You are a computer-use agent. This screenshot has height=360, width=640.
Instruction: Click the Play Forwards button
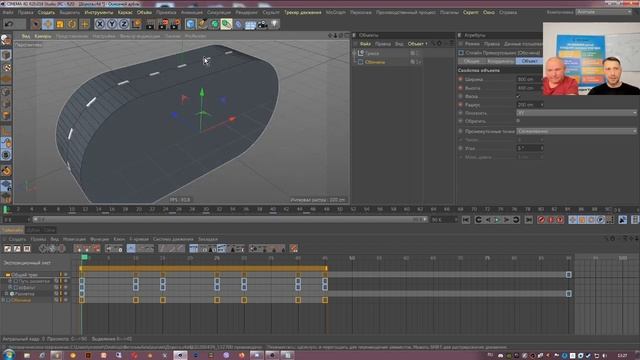(x=497, y=220)
